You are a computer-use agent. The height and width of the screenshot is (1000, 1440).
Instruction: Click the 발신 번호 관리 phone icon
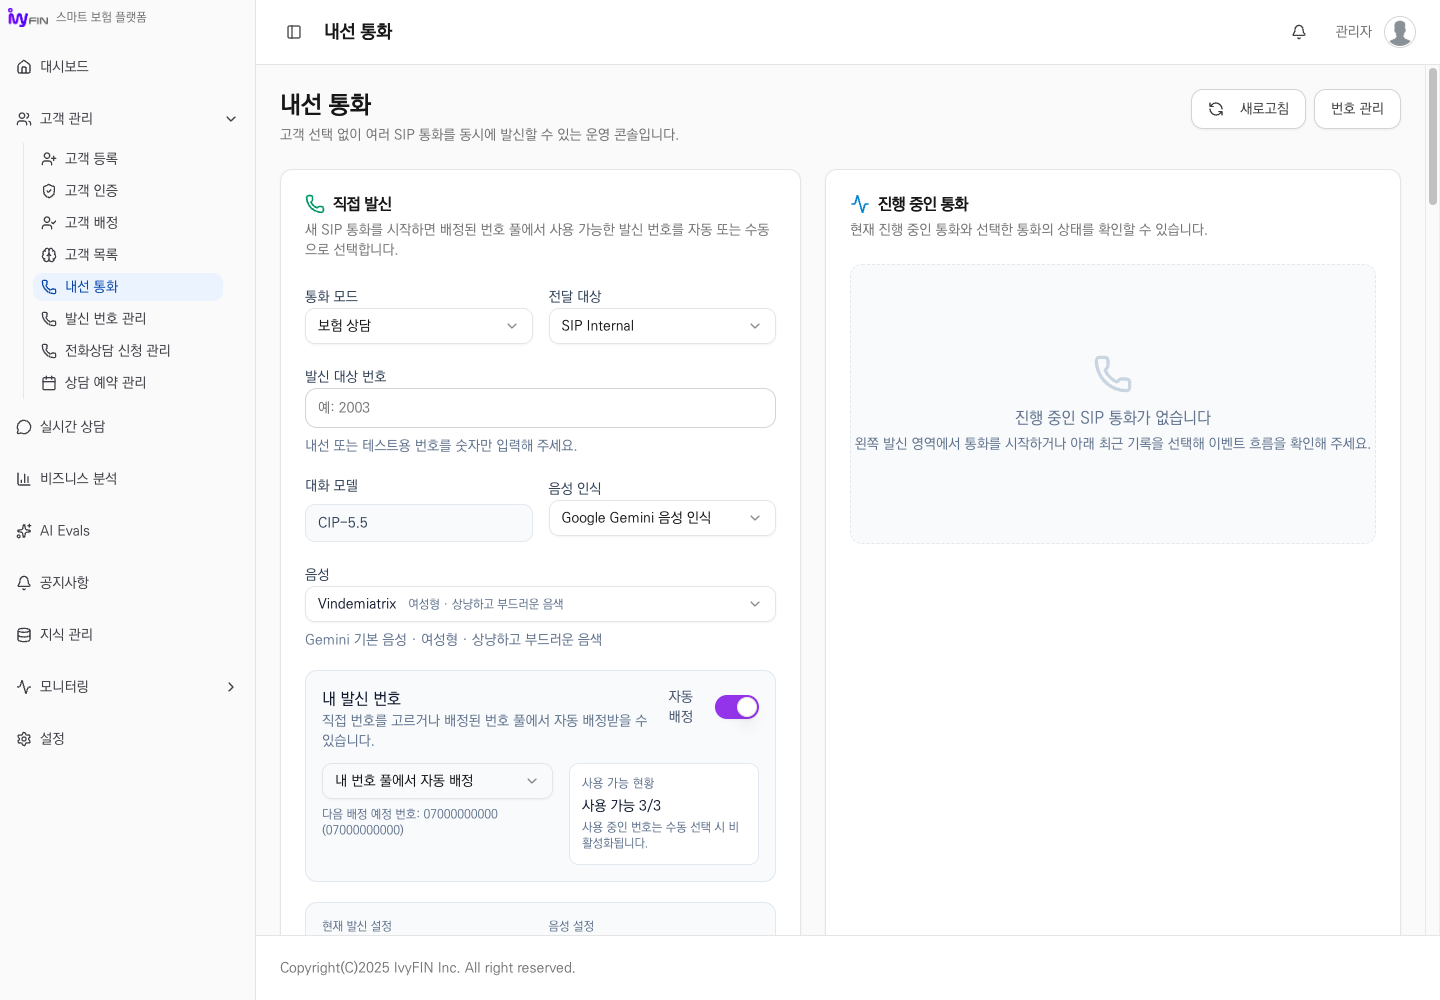pyautogui.click(x=49, y=319)
